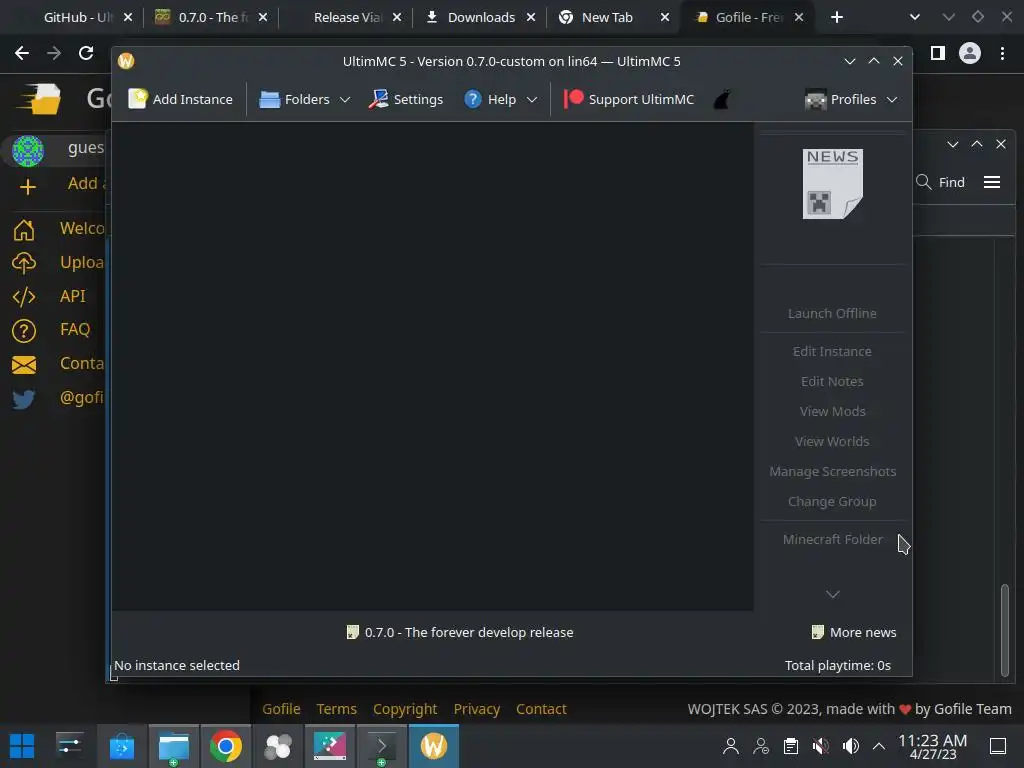Open system settings sliders icon in taskbar

(69, 746)
